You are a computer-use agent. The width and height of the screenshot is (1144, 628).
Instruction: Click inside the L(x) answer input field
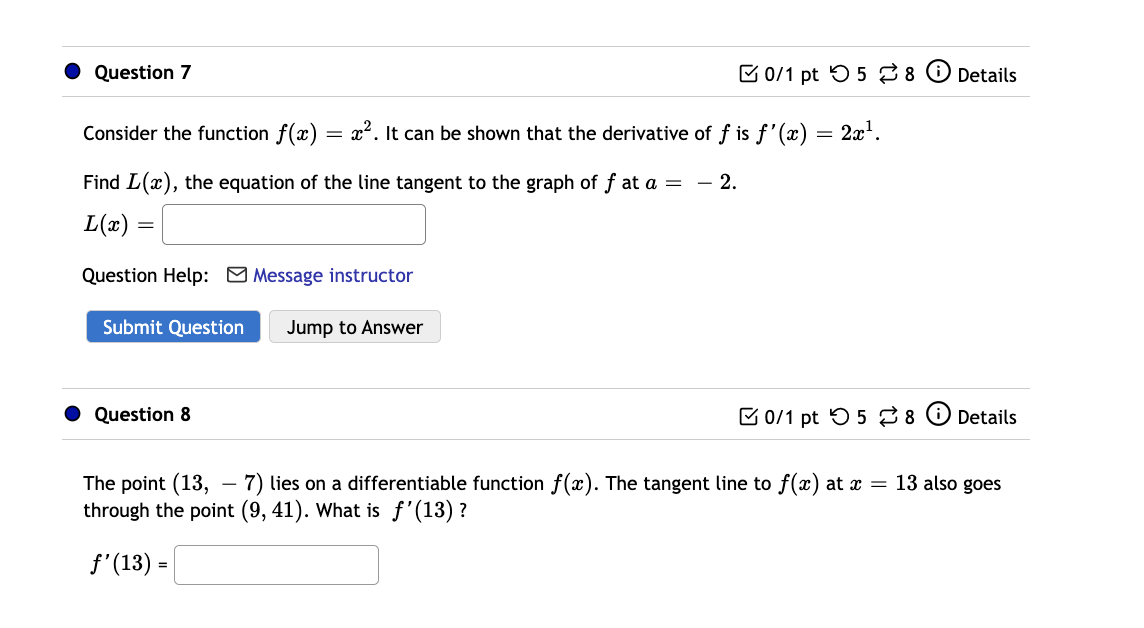click(x=293, y=223)
